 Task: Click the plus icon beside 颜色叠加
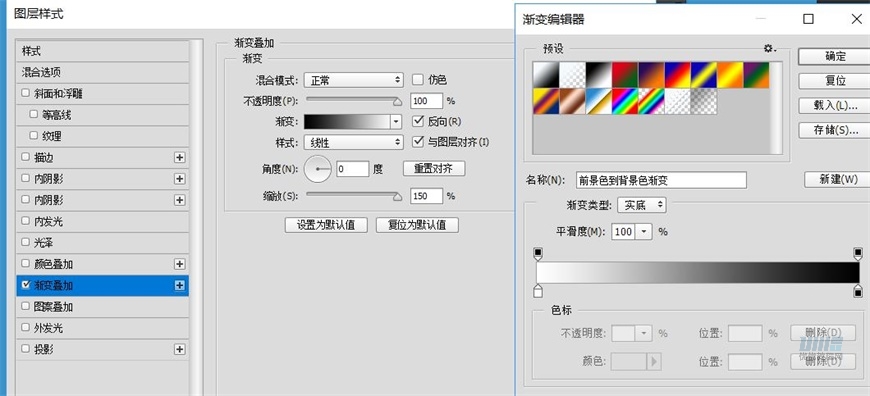tap(179, 264)
